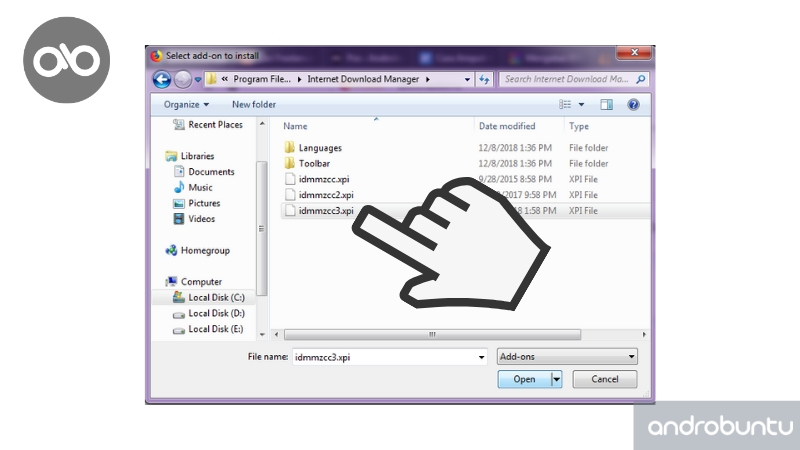Expand the File name dropdown arrow
The height and width of the screenshot is (450, 800).
click(x=481, y=357)
